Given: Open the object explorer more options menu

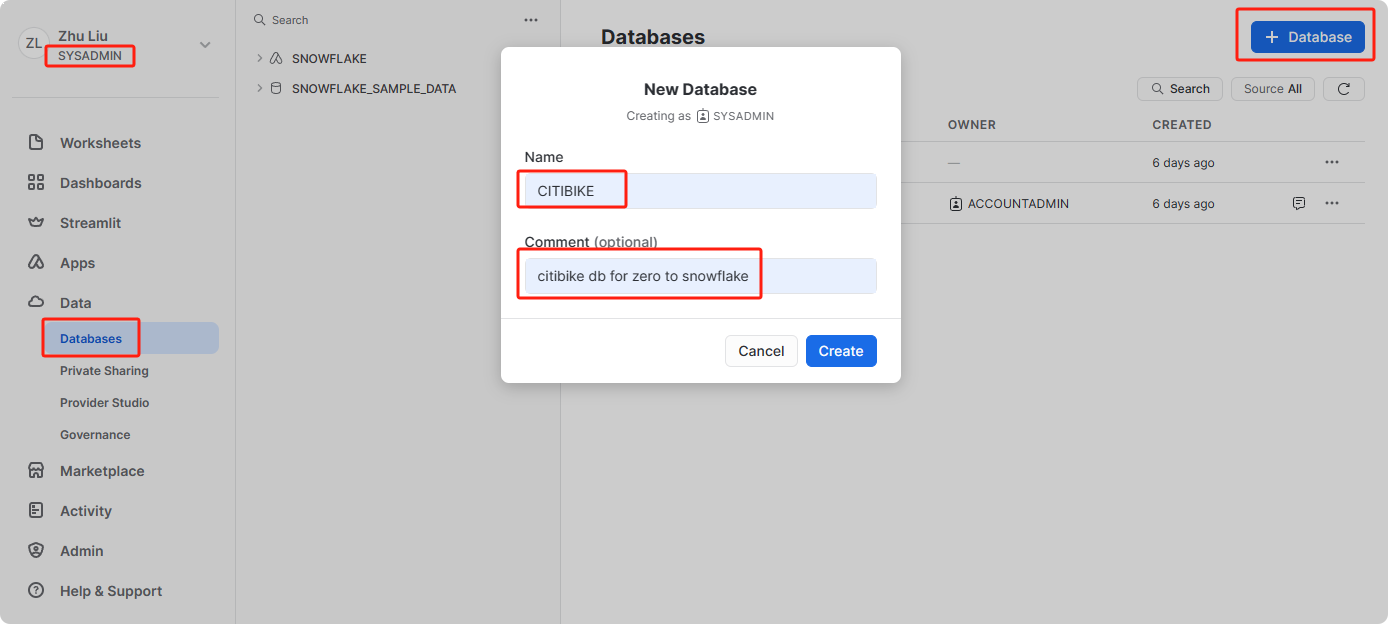Looking at the screenshot, I should coord(531,20).
